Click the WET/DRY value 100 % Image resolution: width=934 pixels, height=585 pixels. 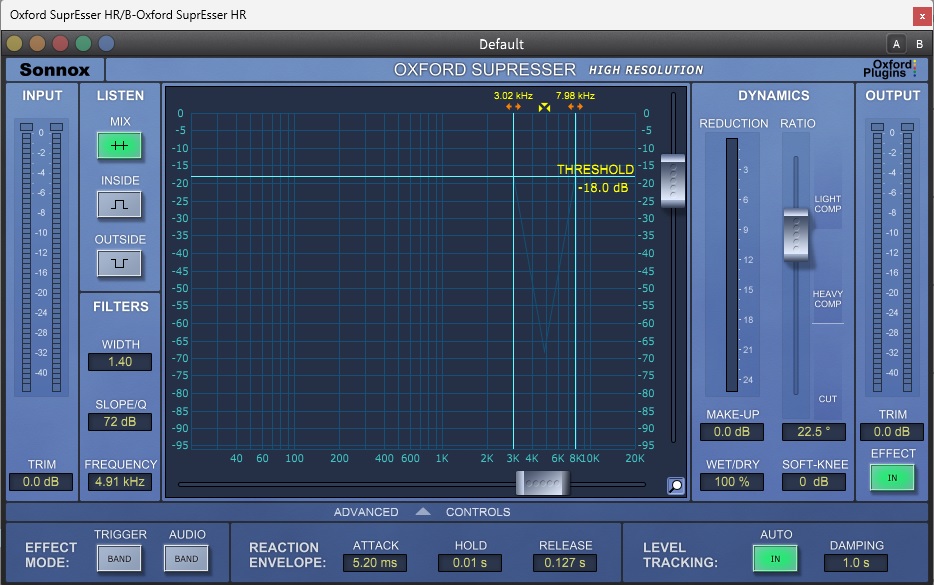pyautogui.click(x=731, y=482)
